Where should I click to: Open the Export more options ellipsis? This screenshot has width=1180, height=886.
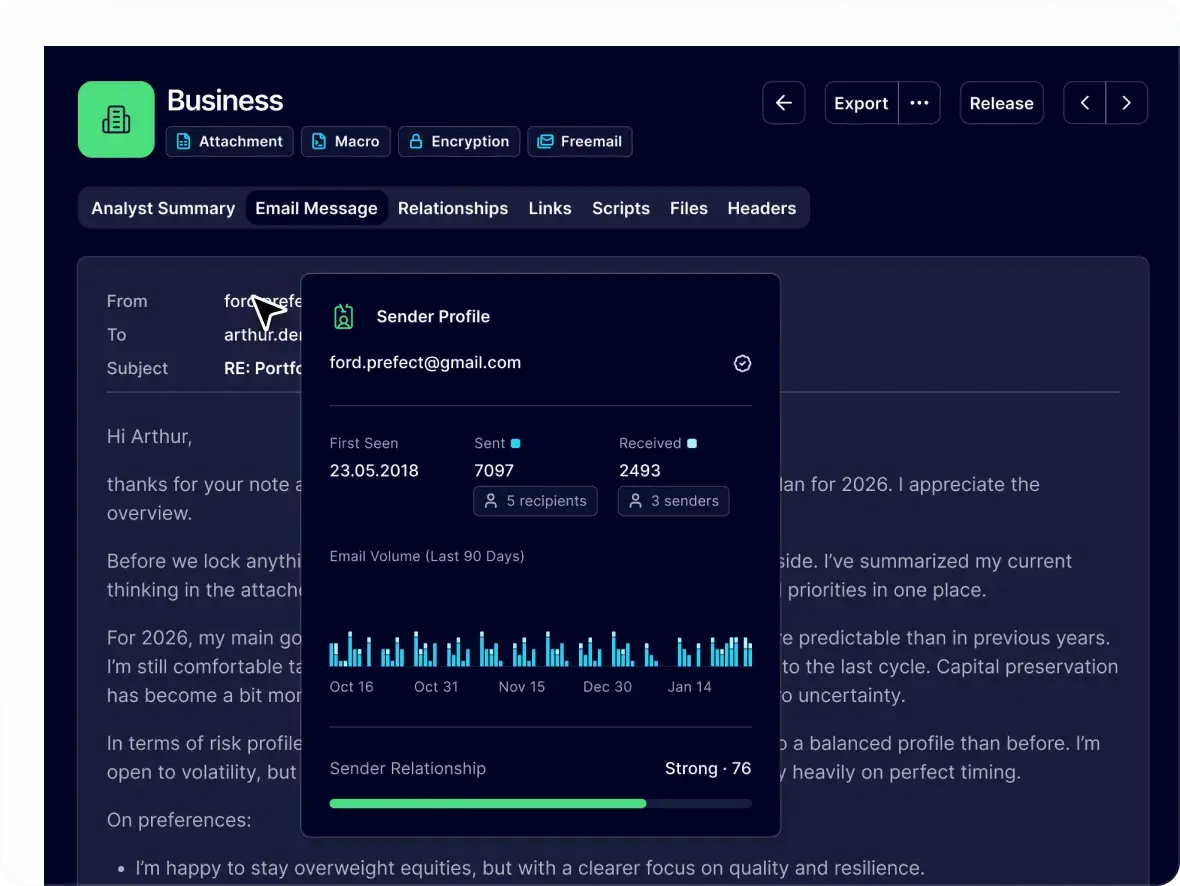coord(919,103)
